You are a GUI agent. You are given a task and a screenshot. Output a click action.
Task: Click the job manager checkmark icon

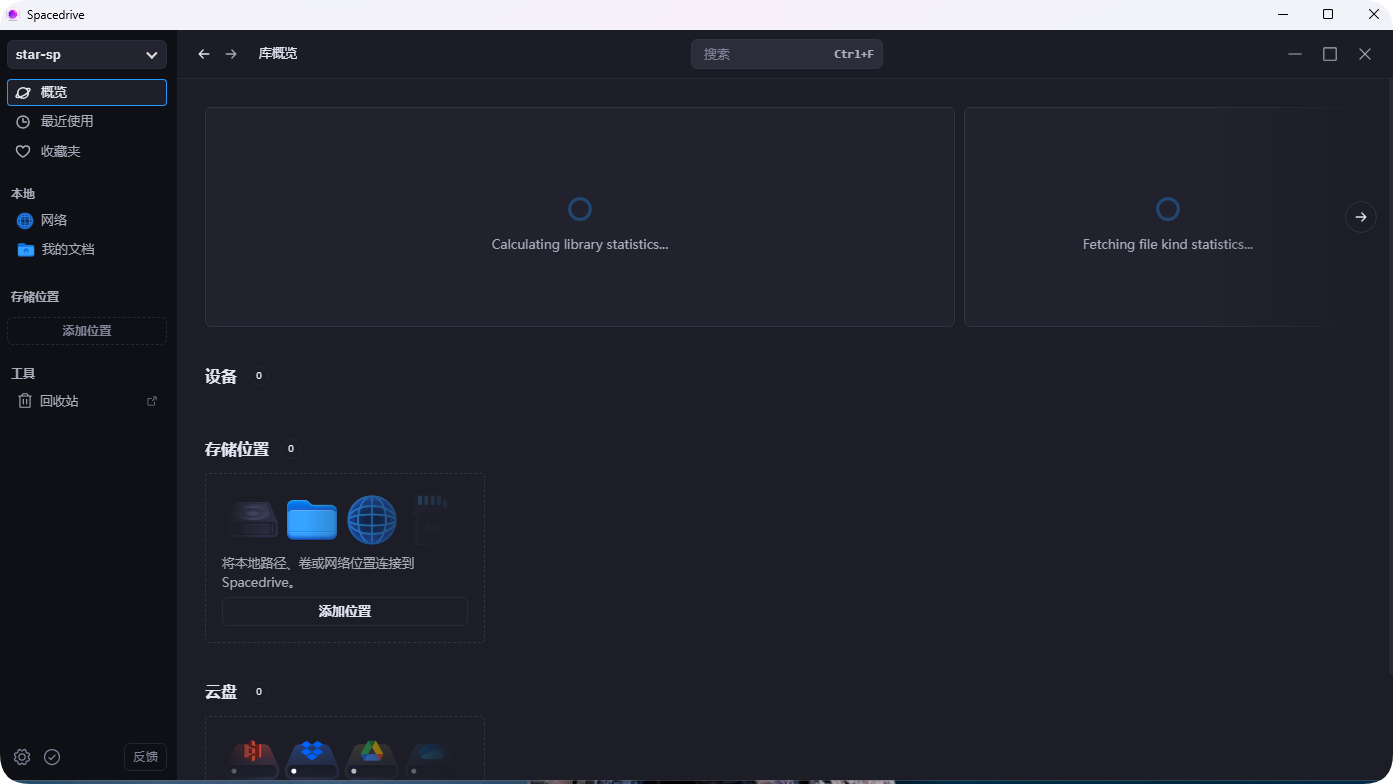click(x=52, y=757)
